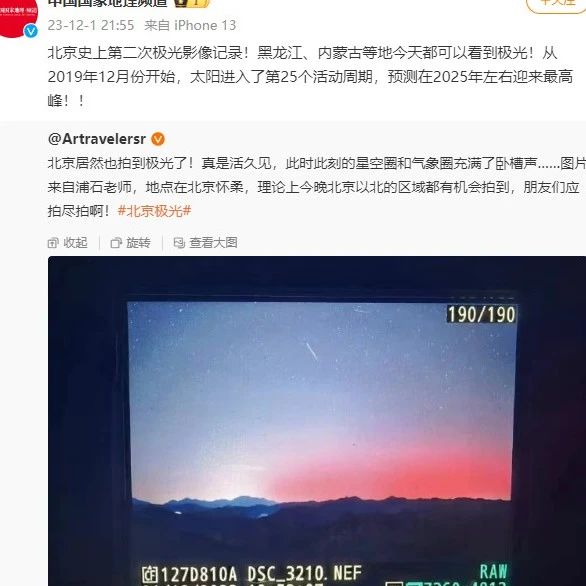Click the collapse icon beside 收起

point(53,243)
